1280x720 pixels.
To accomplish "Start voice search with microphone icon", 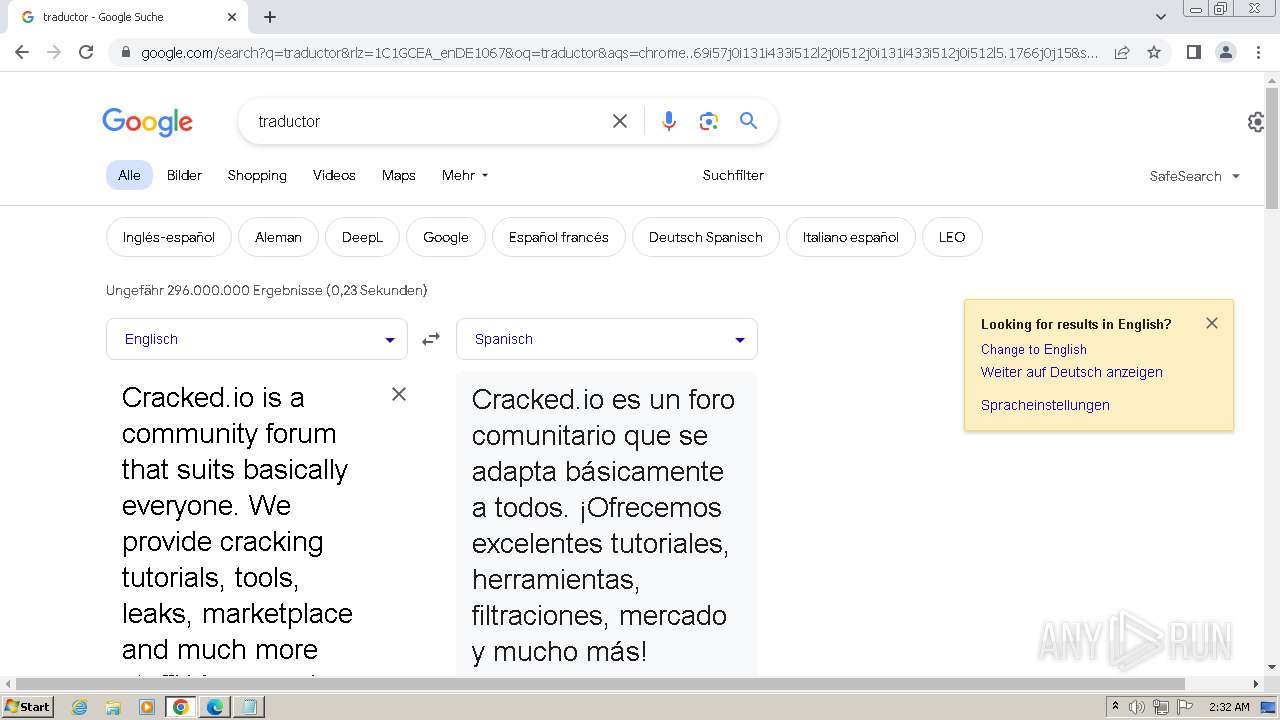I will point(669,121).
